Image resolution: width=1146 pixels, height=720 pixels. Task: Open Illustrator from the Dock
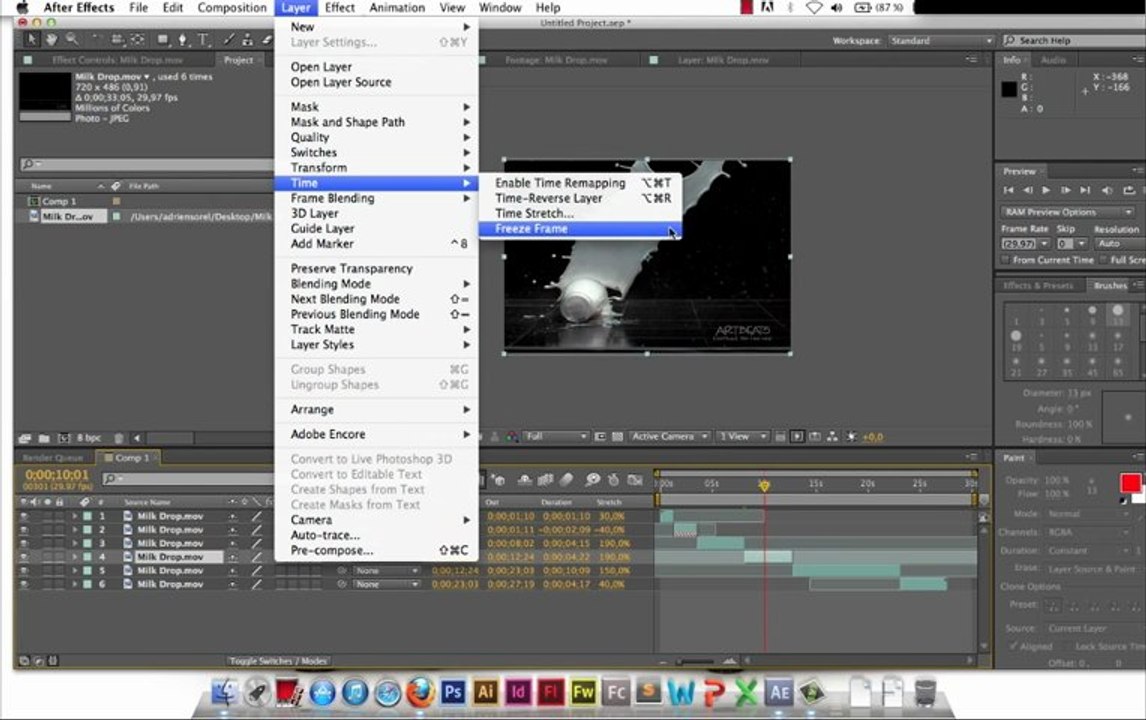coord(485,691)
